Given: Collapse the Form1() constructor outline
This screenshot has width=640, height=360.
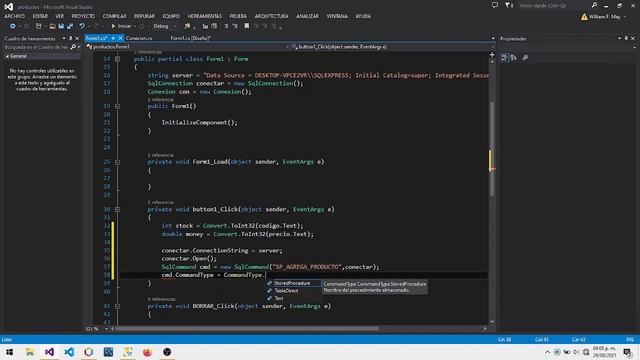Looking at the screenshot, I should point(118,106).
